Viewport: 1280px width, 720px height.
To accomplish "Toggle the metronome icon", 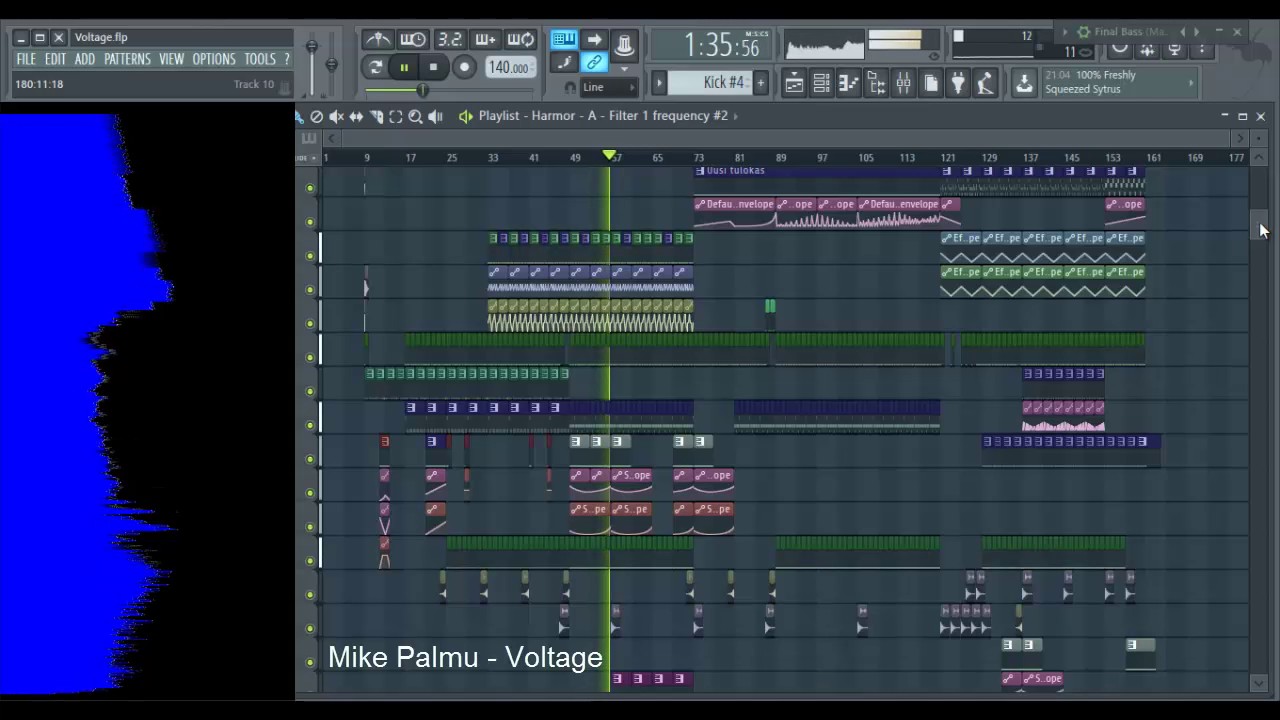I will (378, 40).
